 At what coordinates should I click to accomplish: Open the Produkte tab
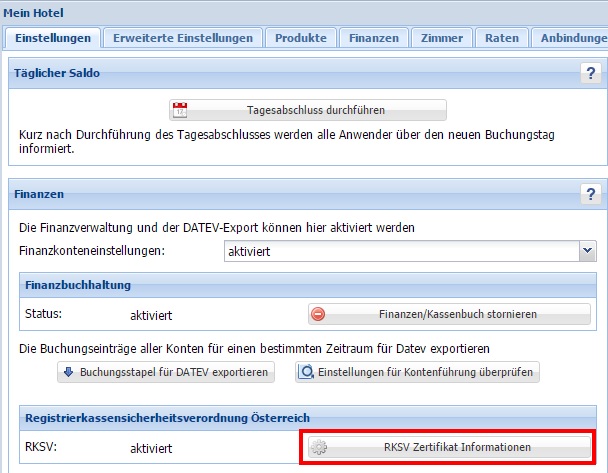point(301,38)
